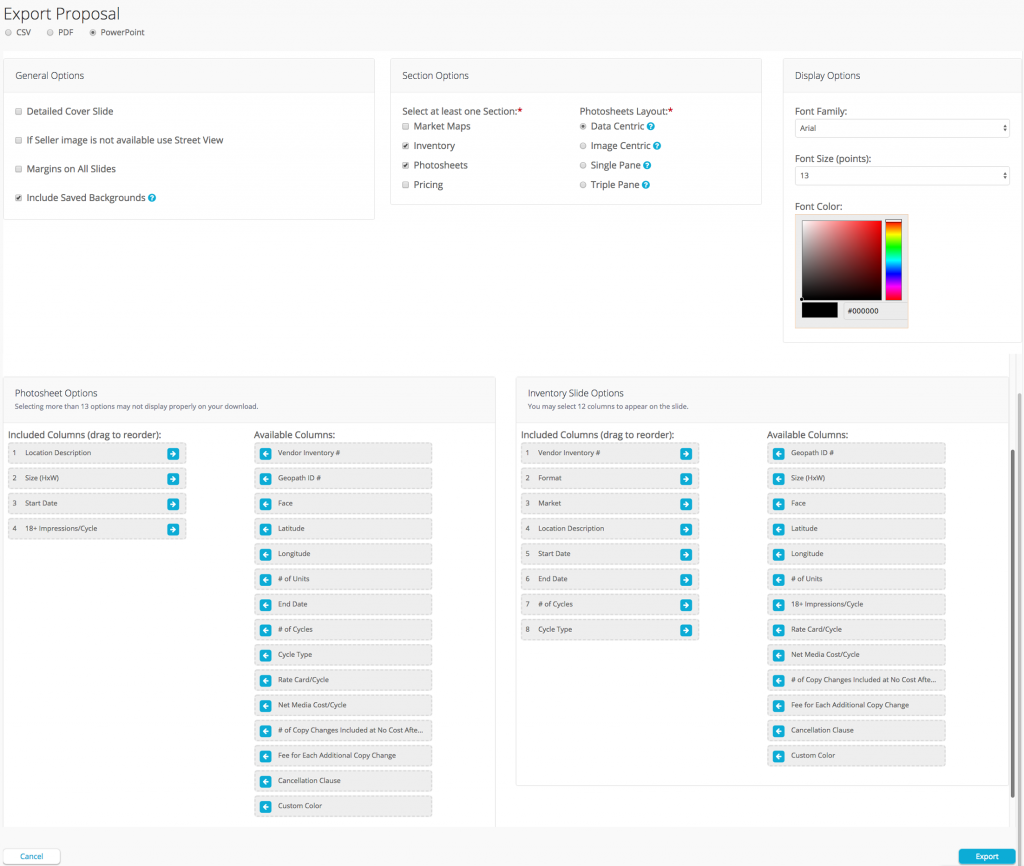Remove 18+ Impressions/Cycle from Photosheet included columns
The image size is (1024, 866).
pyautogui.click(x=173, y=530)
